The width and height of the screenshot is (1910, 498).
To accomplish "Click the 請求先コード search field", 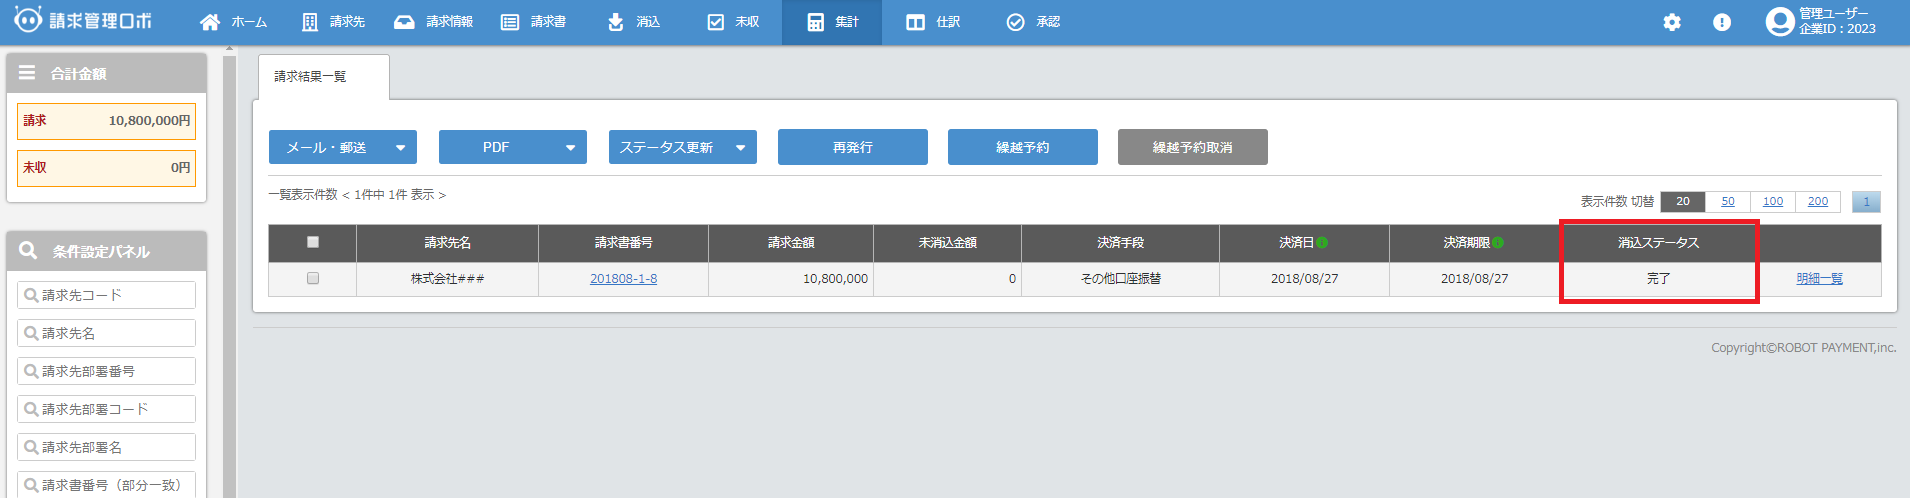I will tap(107, 295).
